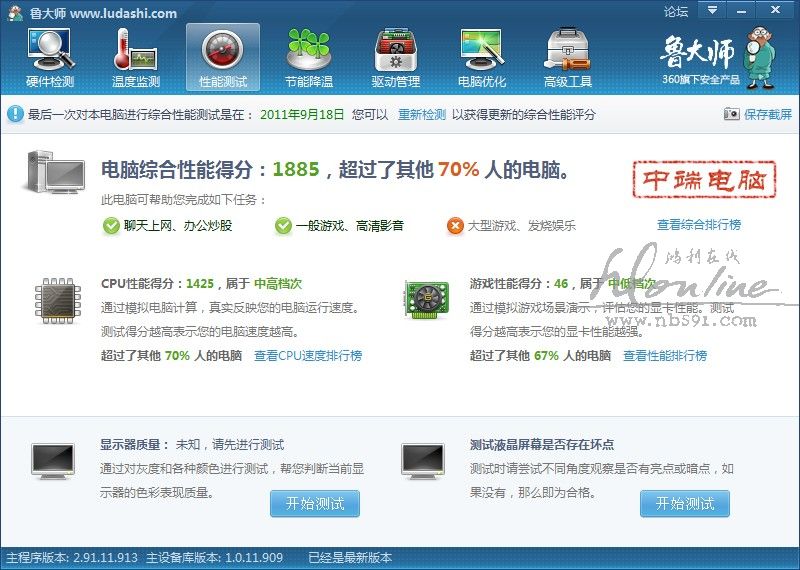Click the camera icon beside 保存截屏
Screen dimensions: 800x570
pyautogui.click(x=732, y=114)
